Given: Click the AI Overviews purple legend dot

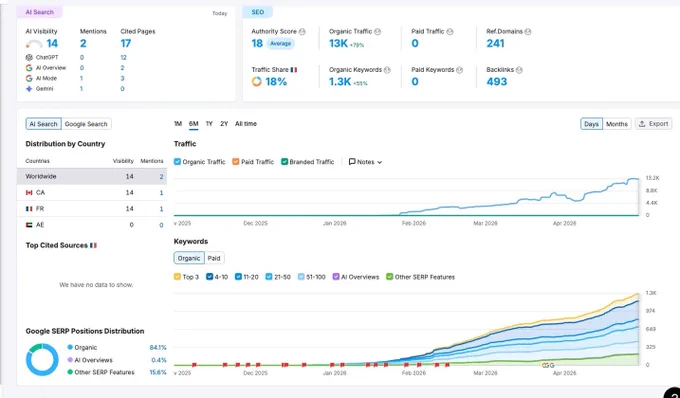Looking at the screenshot, I should click(70, 360).
